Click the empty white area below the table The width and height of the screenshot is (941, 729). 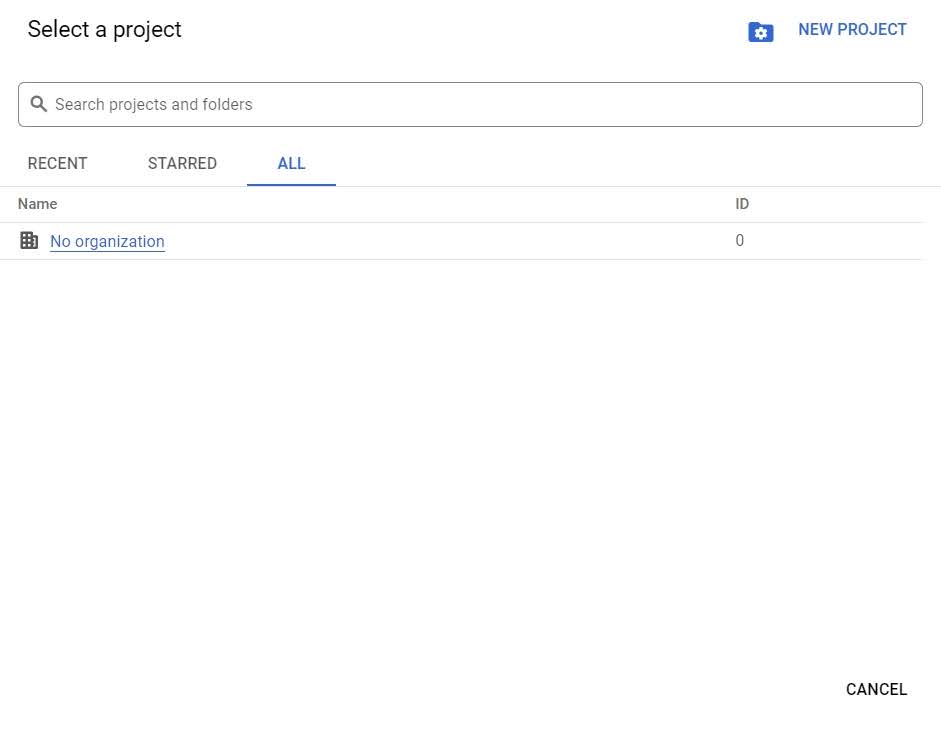pos(470,456)
